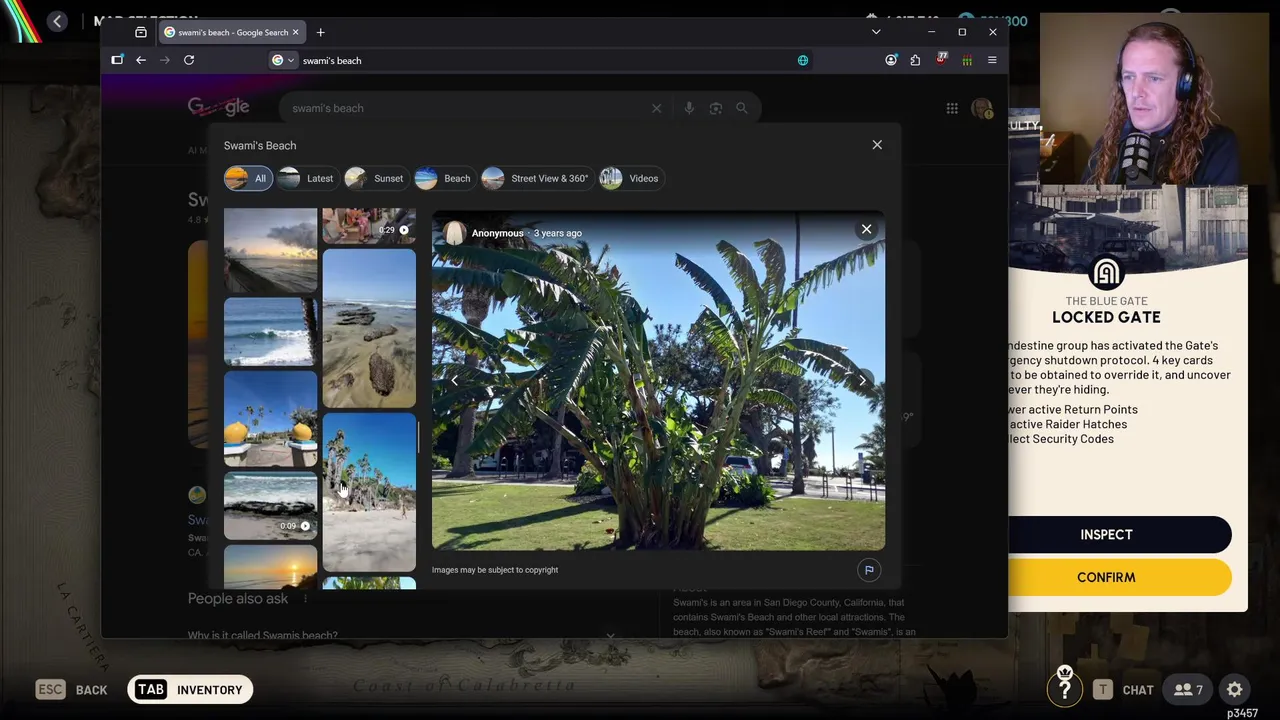The width and height of the screenshot is (1280, 720).
Task: Click the globe translate icon in address bar
Action: [802, 60]
